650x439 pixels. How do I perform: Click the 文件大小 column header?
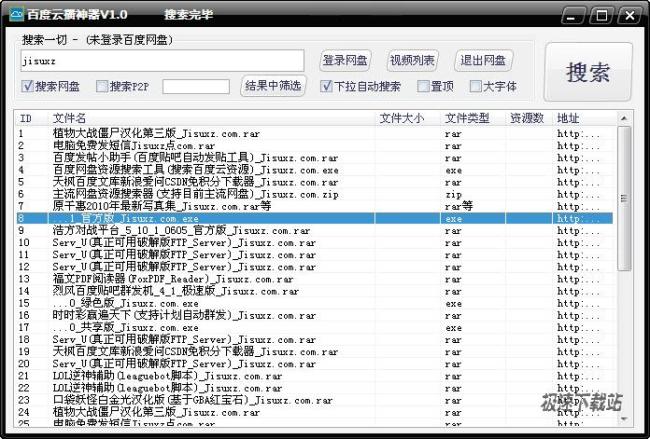pos(407,119)
